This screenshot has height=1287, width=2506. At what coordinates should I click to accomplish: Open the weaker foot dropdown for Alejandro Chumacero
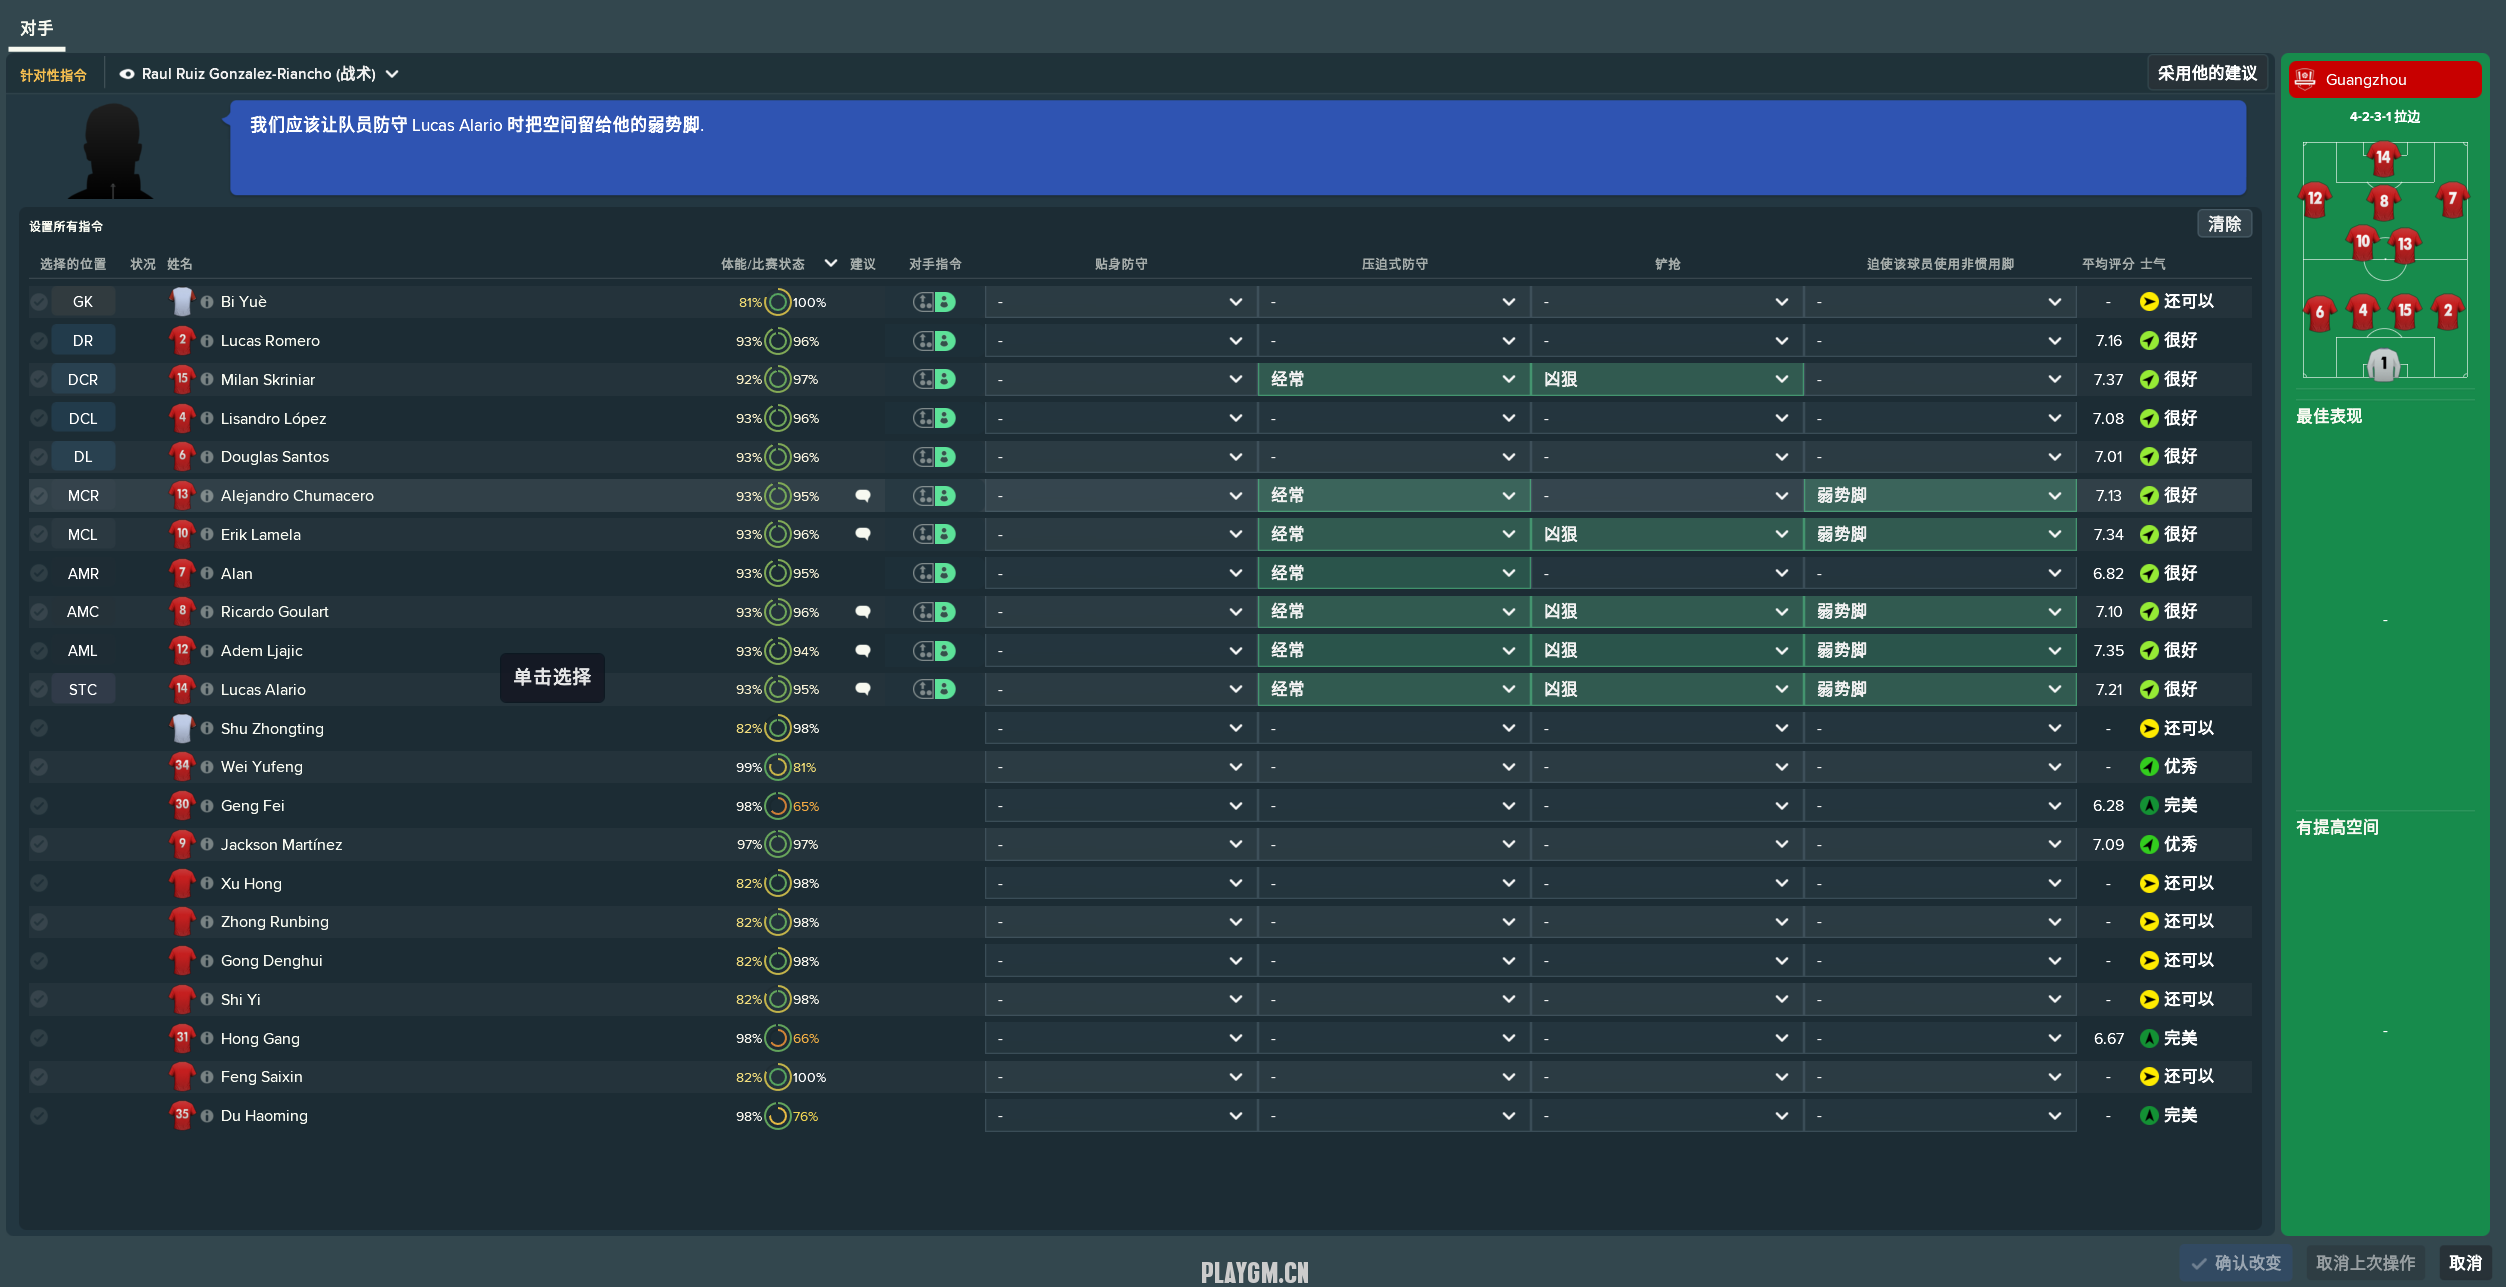(x=1939, y=496)
